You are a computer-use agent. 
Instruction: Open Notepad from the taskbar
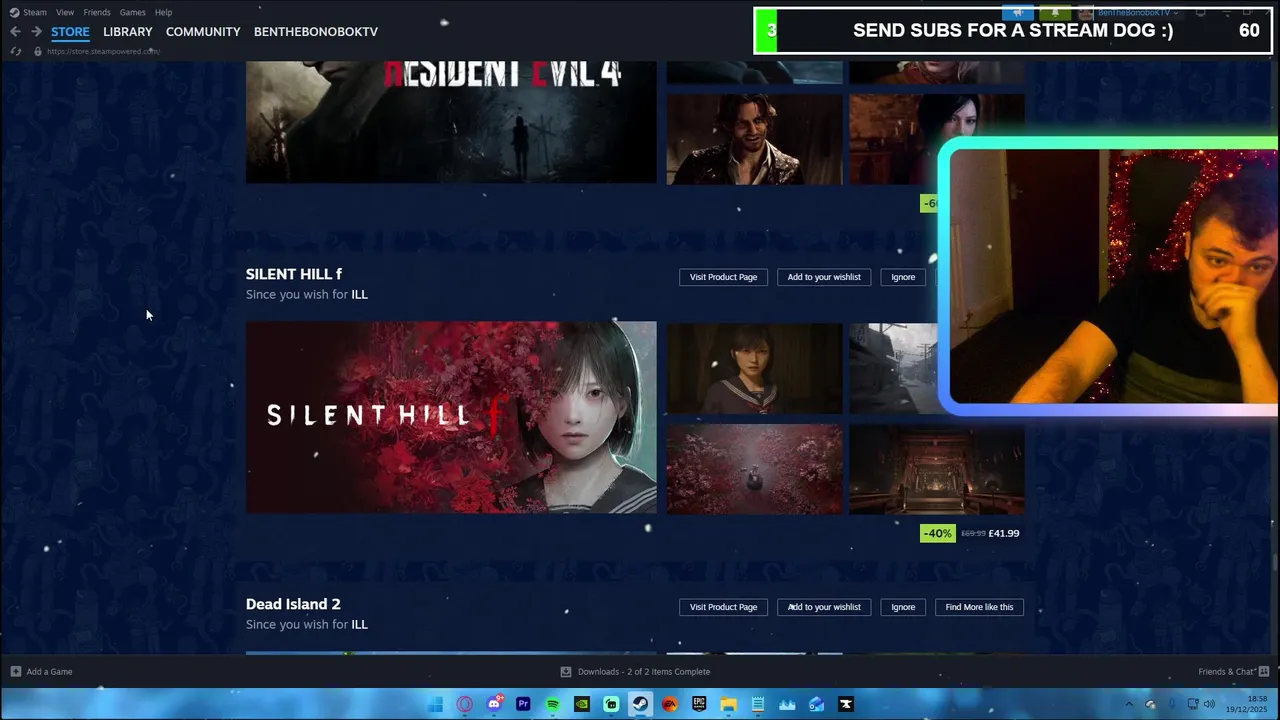point(758,704)
